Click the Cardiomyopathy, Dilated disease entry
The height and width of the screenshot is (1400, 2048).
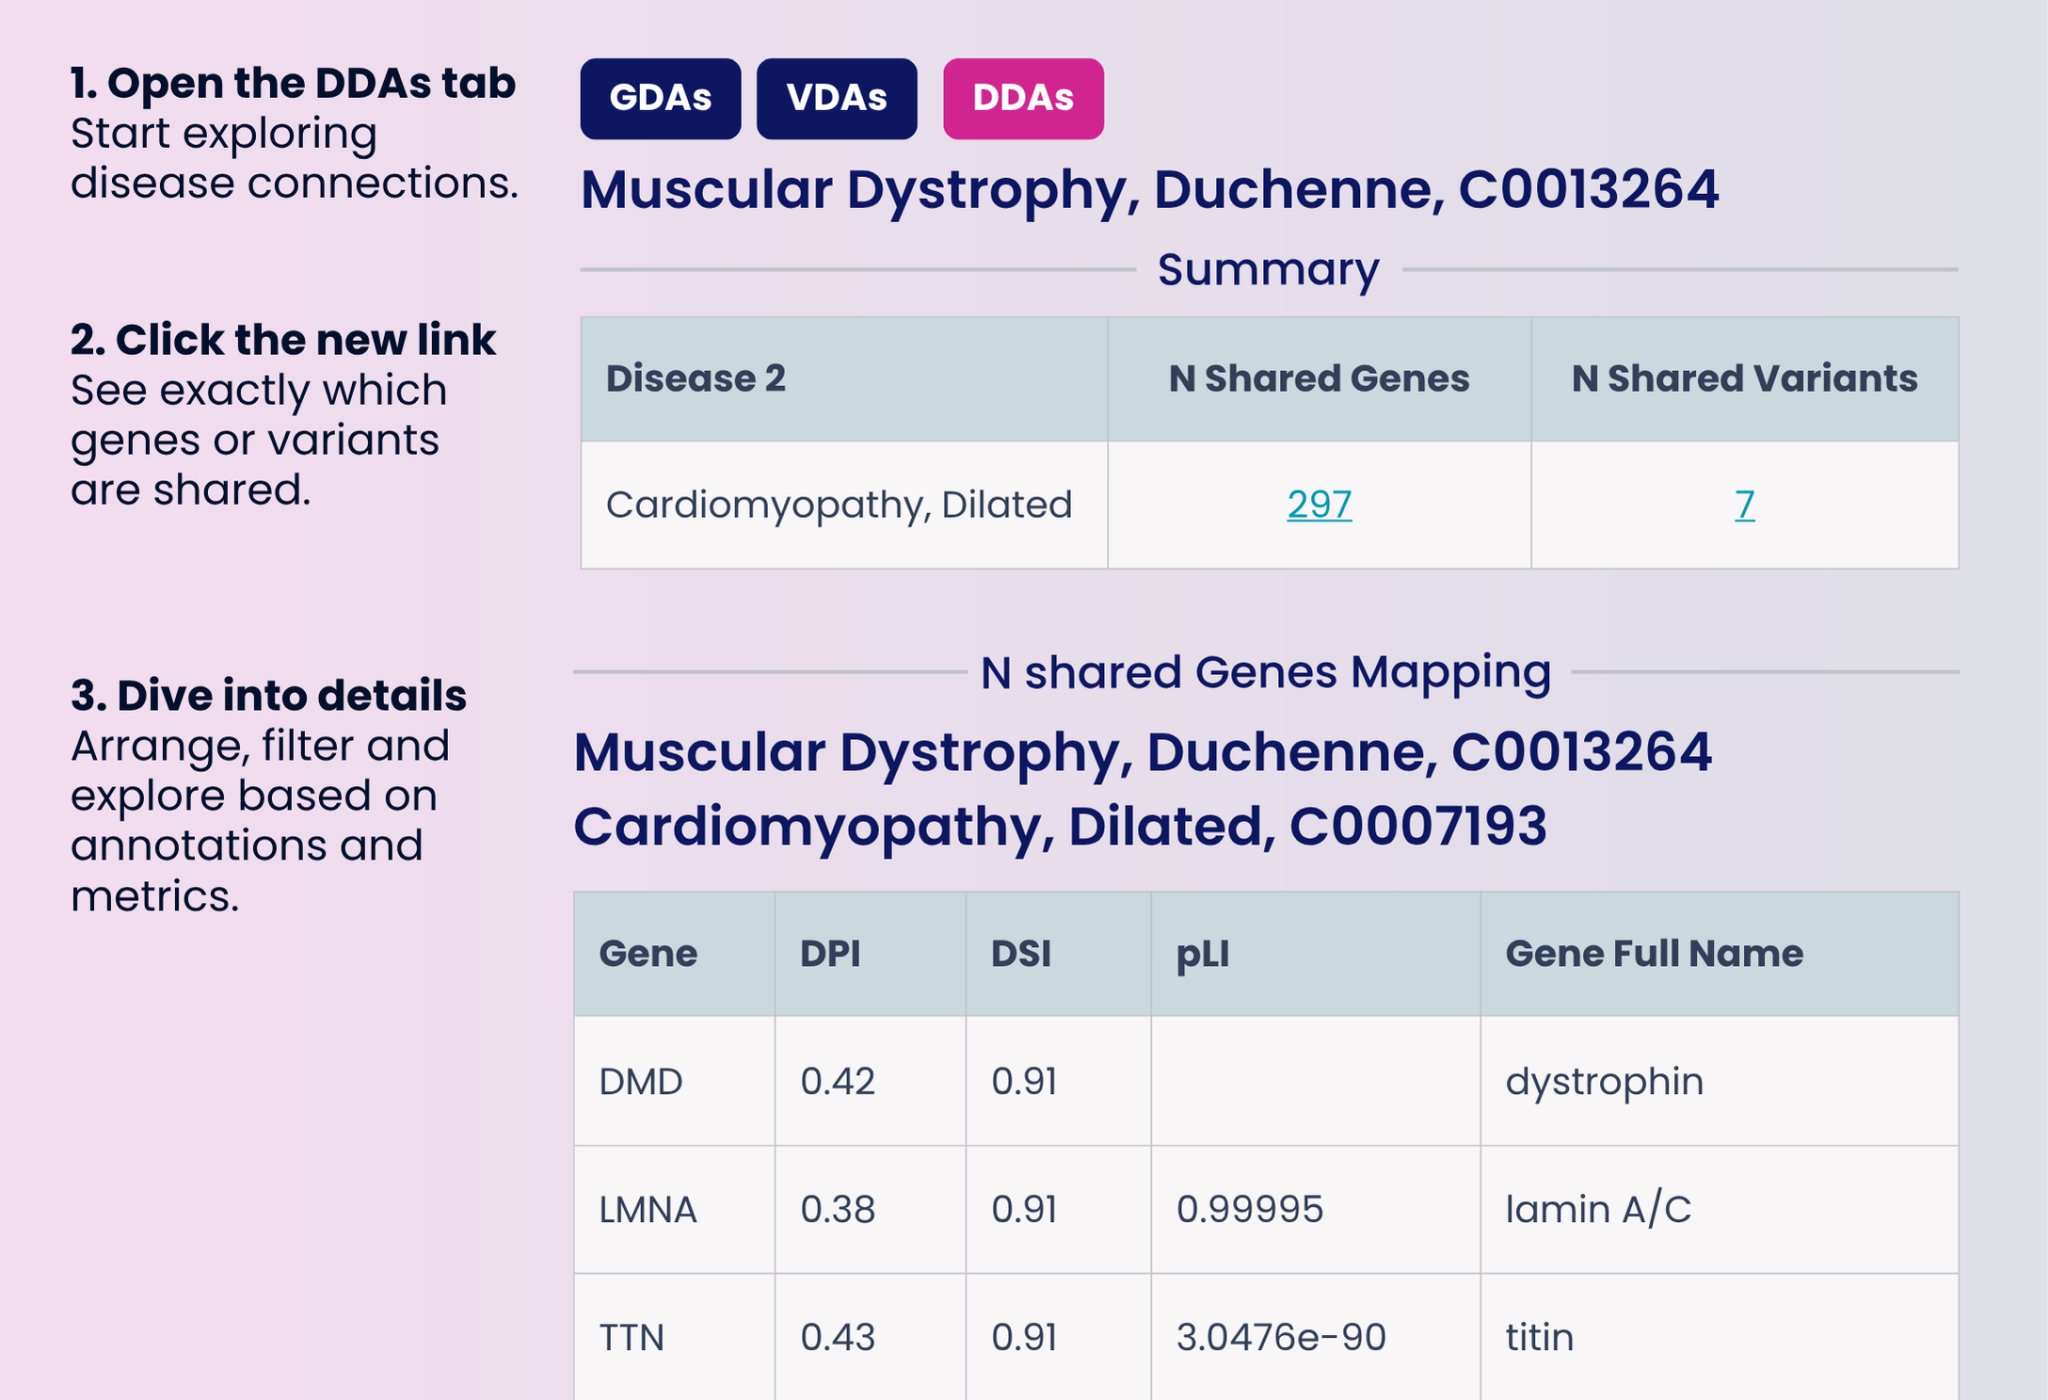pos(838,505)
